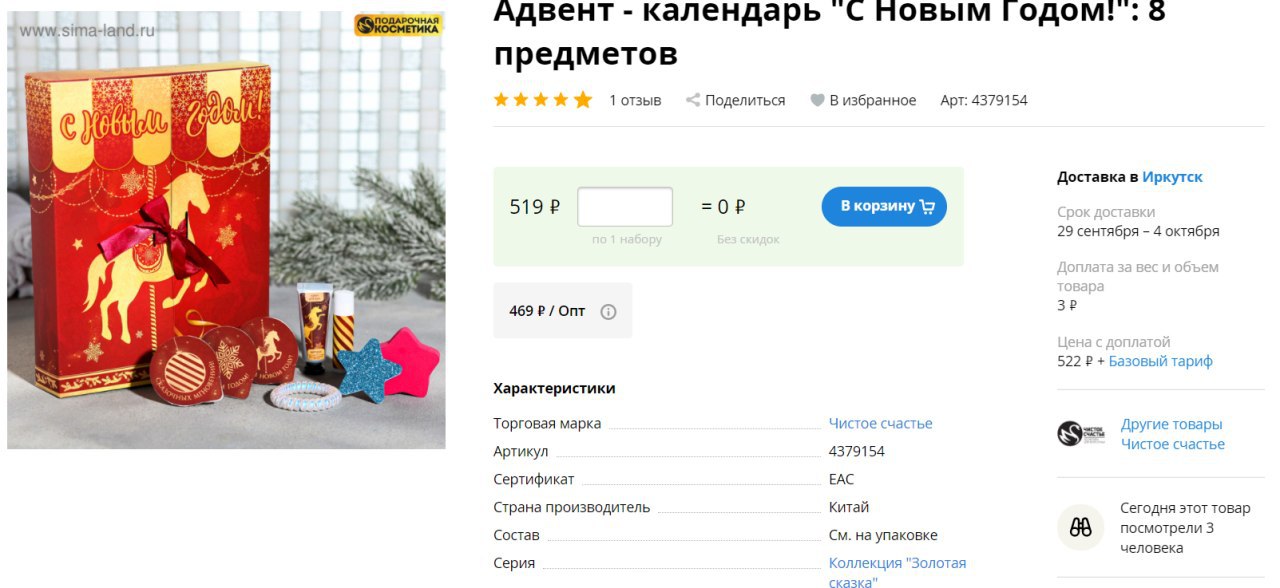Open the 1 отзыв reviews link
The image size is (1280, 588).
click(x=635, y=100)
